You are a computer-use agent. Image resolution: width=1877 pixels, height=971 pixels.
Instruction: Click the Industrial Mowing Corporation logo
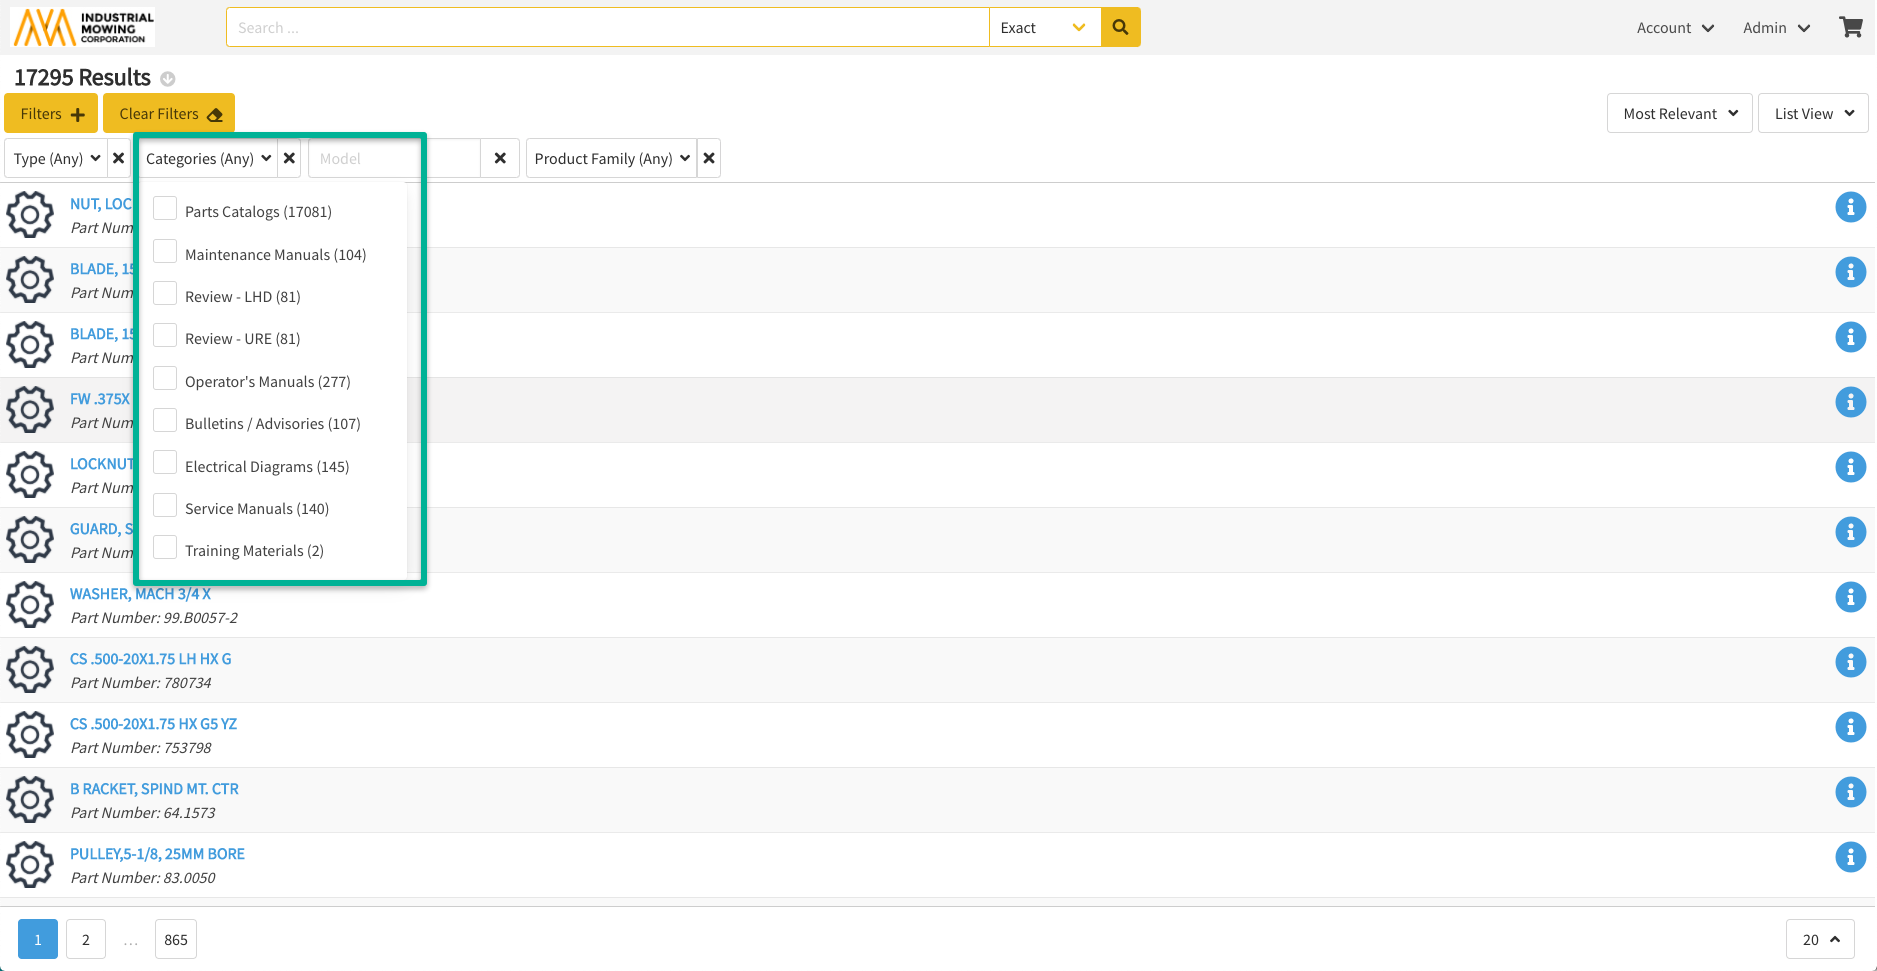click(x=84, y=27)
